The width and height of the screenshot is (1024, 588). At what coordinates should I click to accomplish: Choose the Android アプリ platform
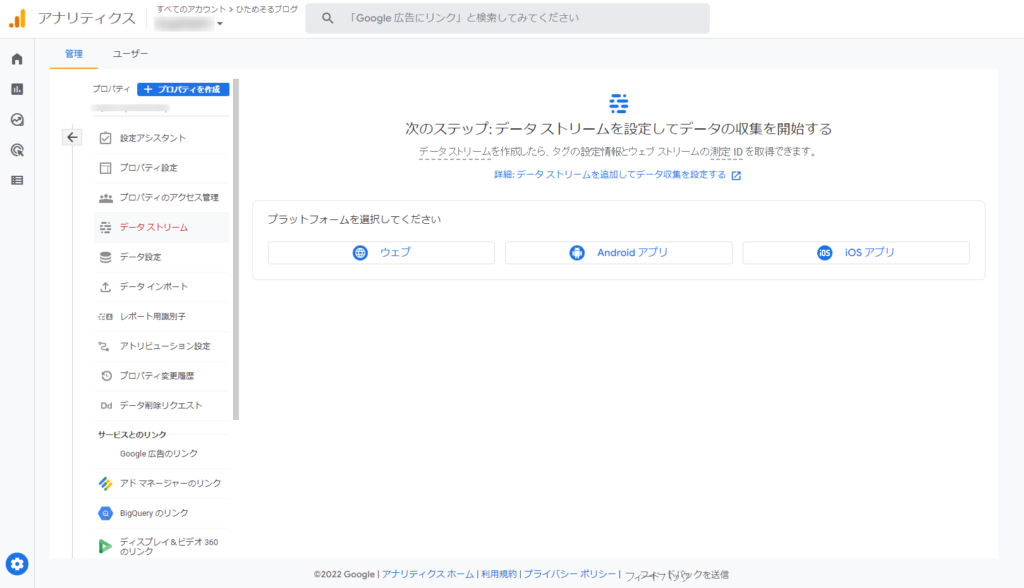point(618,253)
